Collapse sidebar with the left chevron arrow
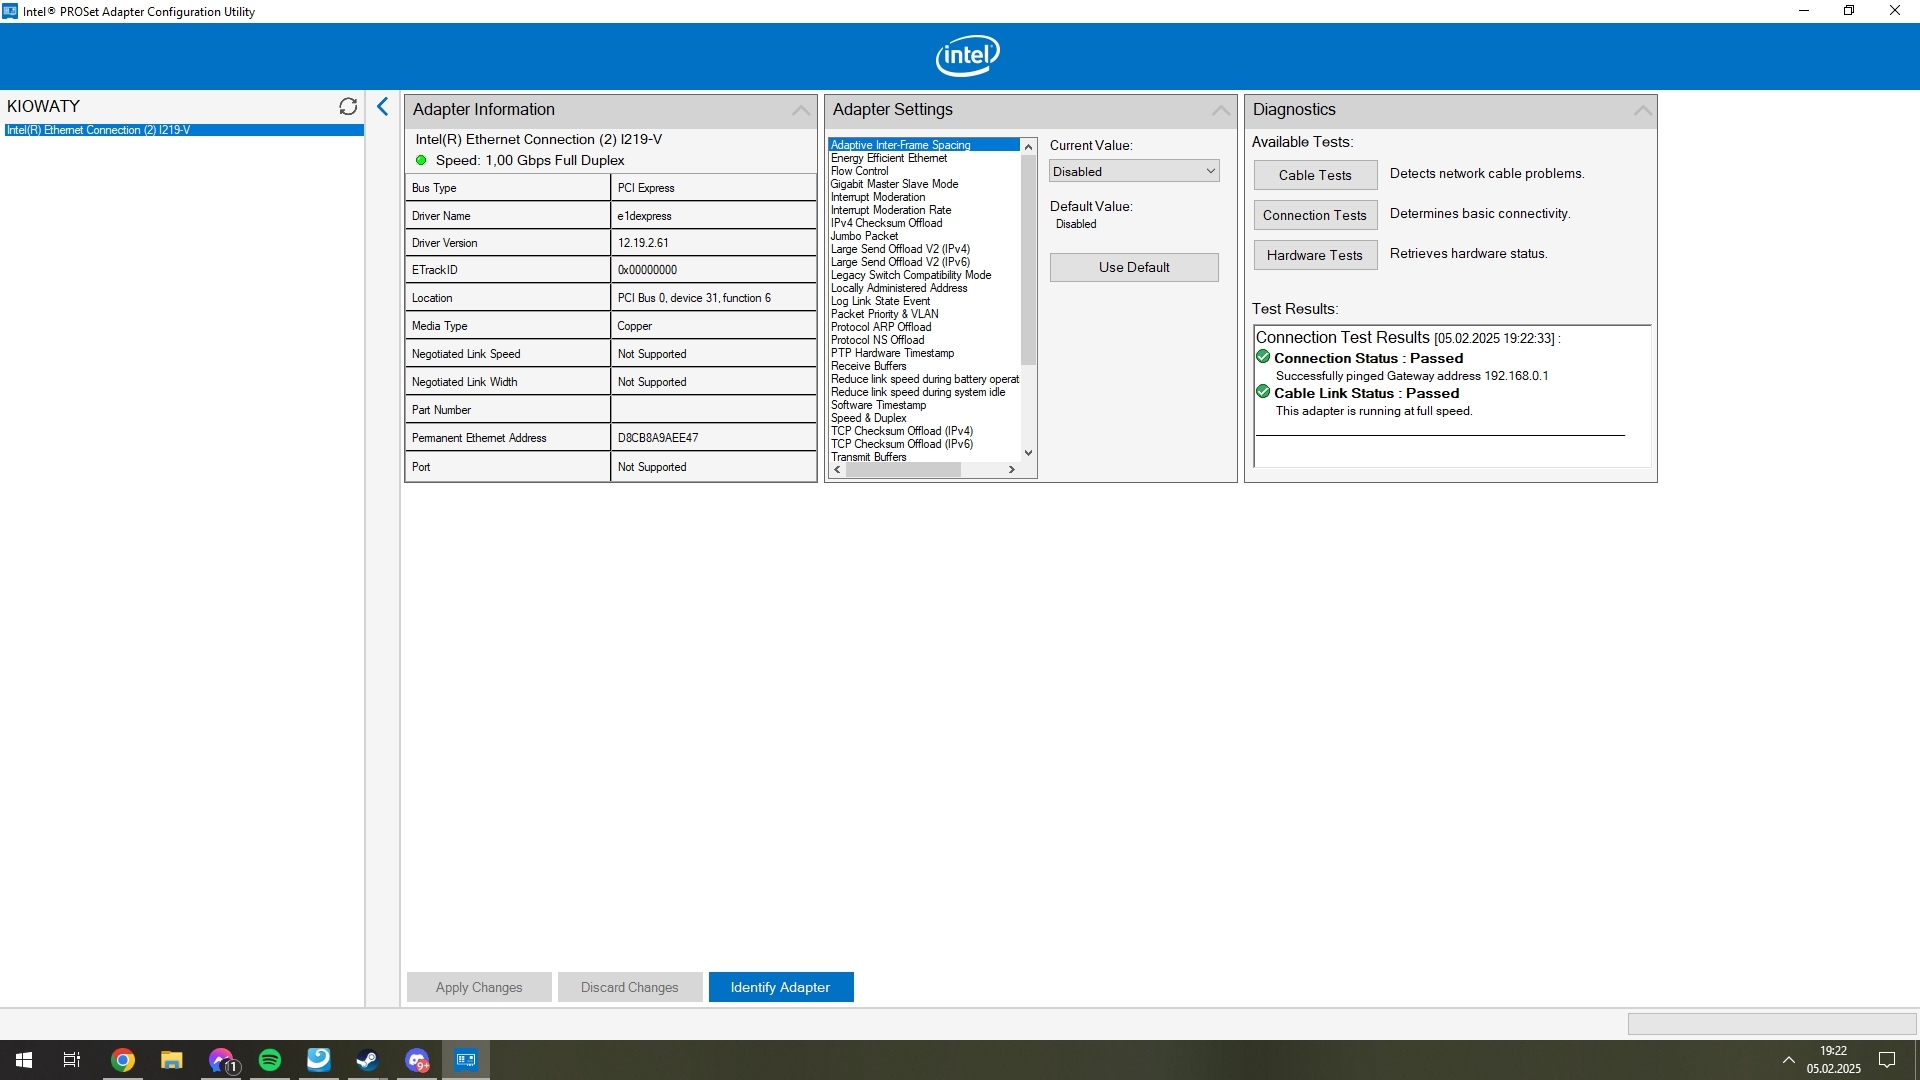1920x1080 pixels. pyautogui.click(x=382, y=107)
